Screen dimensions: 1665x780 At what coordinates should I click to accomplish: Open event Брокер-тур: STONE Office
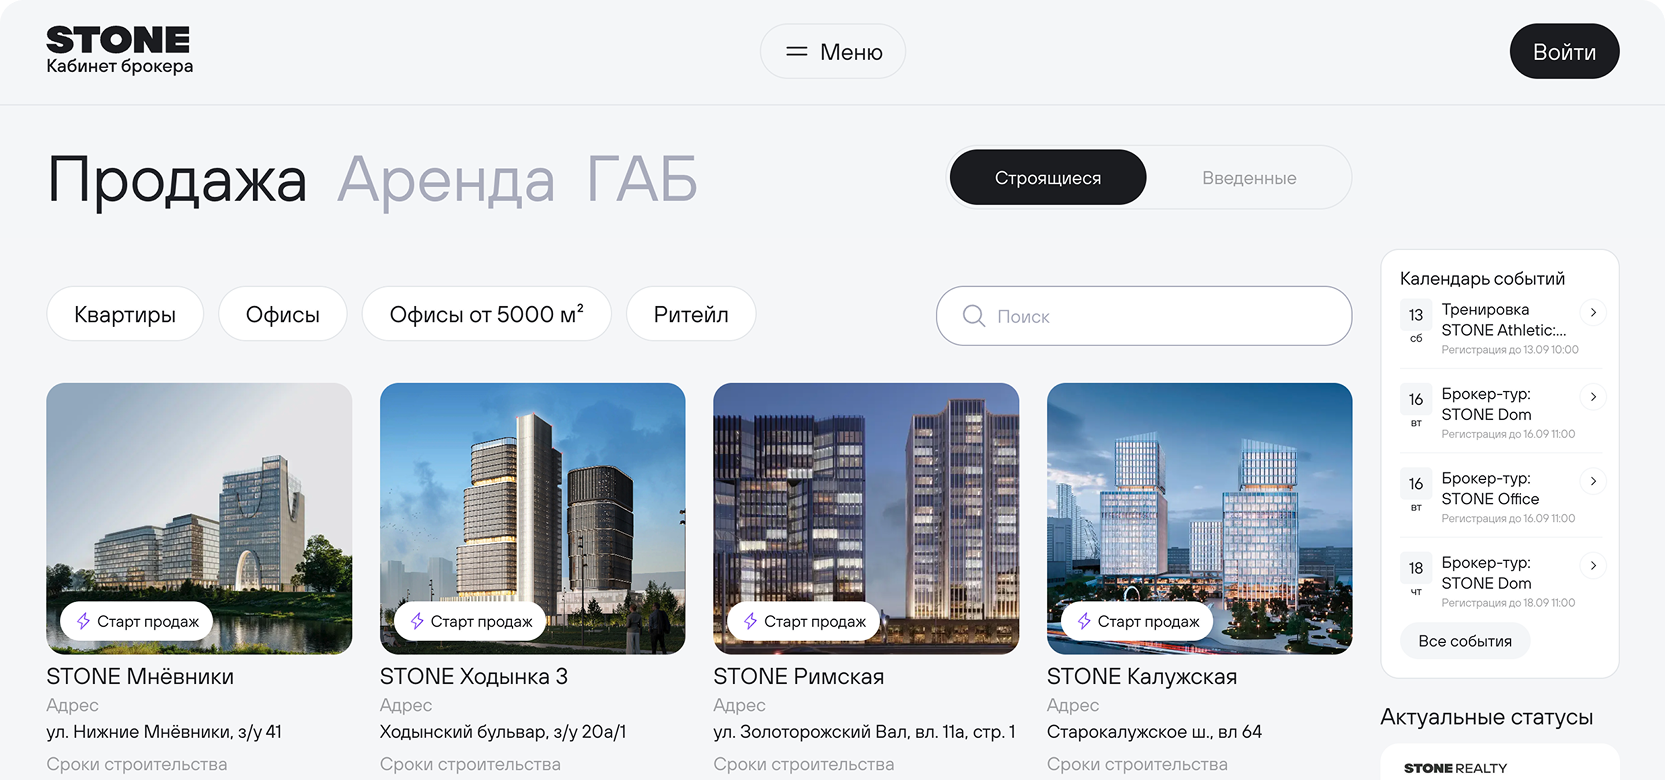1490,489
